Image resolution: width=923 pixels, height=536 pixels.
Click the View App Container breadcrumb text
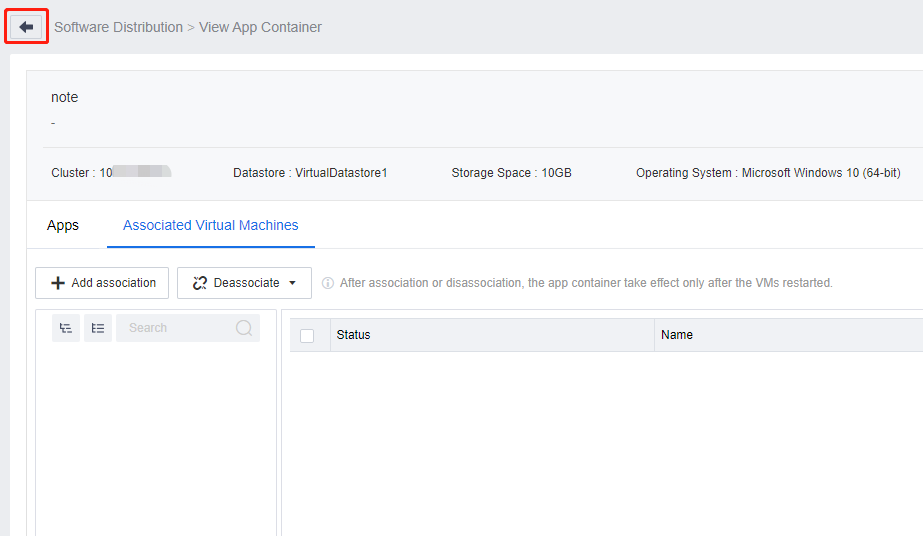tap(260, 27)
